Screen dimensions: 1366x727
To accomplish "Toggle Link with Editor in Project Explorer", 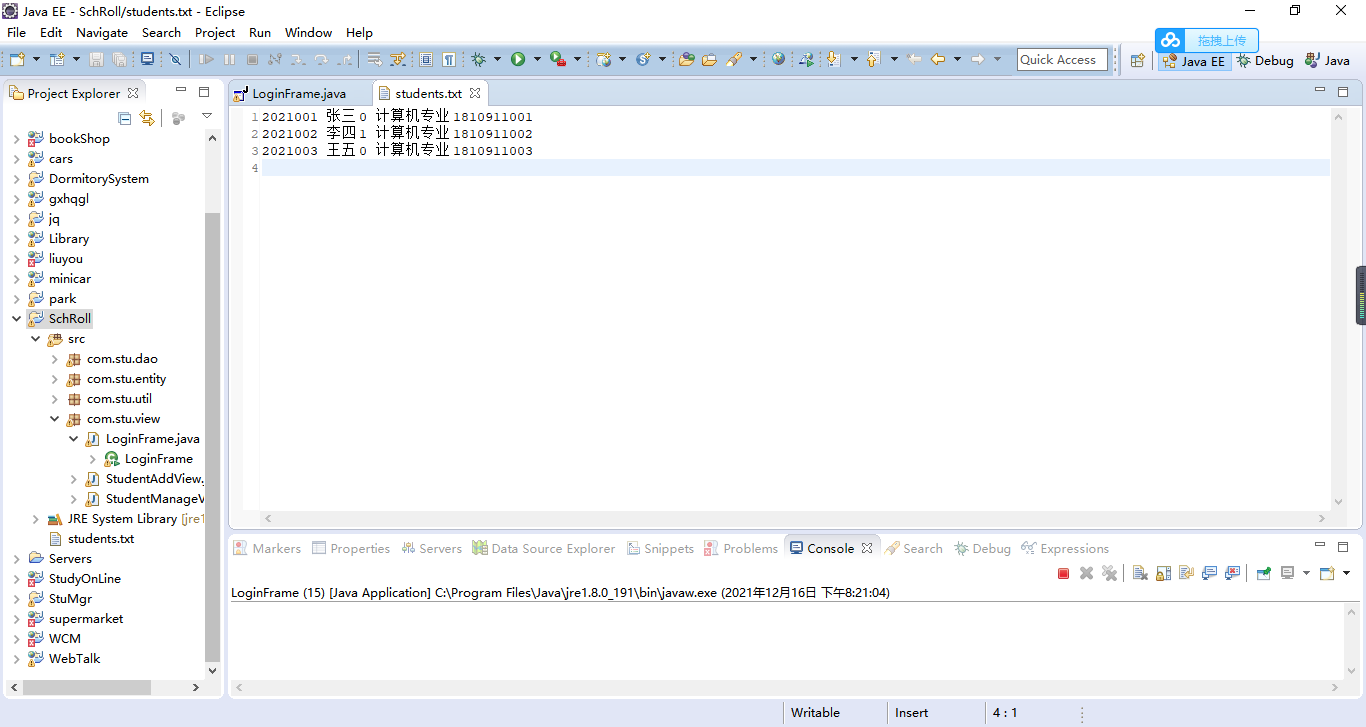I will [x=147, y=118].
